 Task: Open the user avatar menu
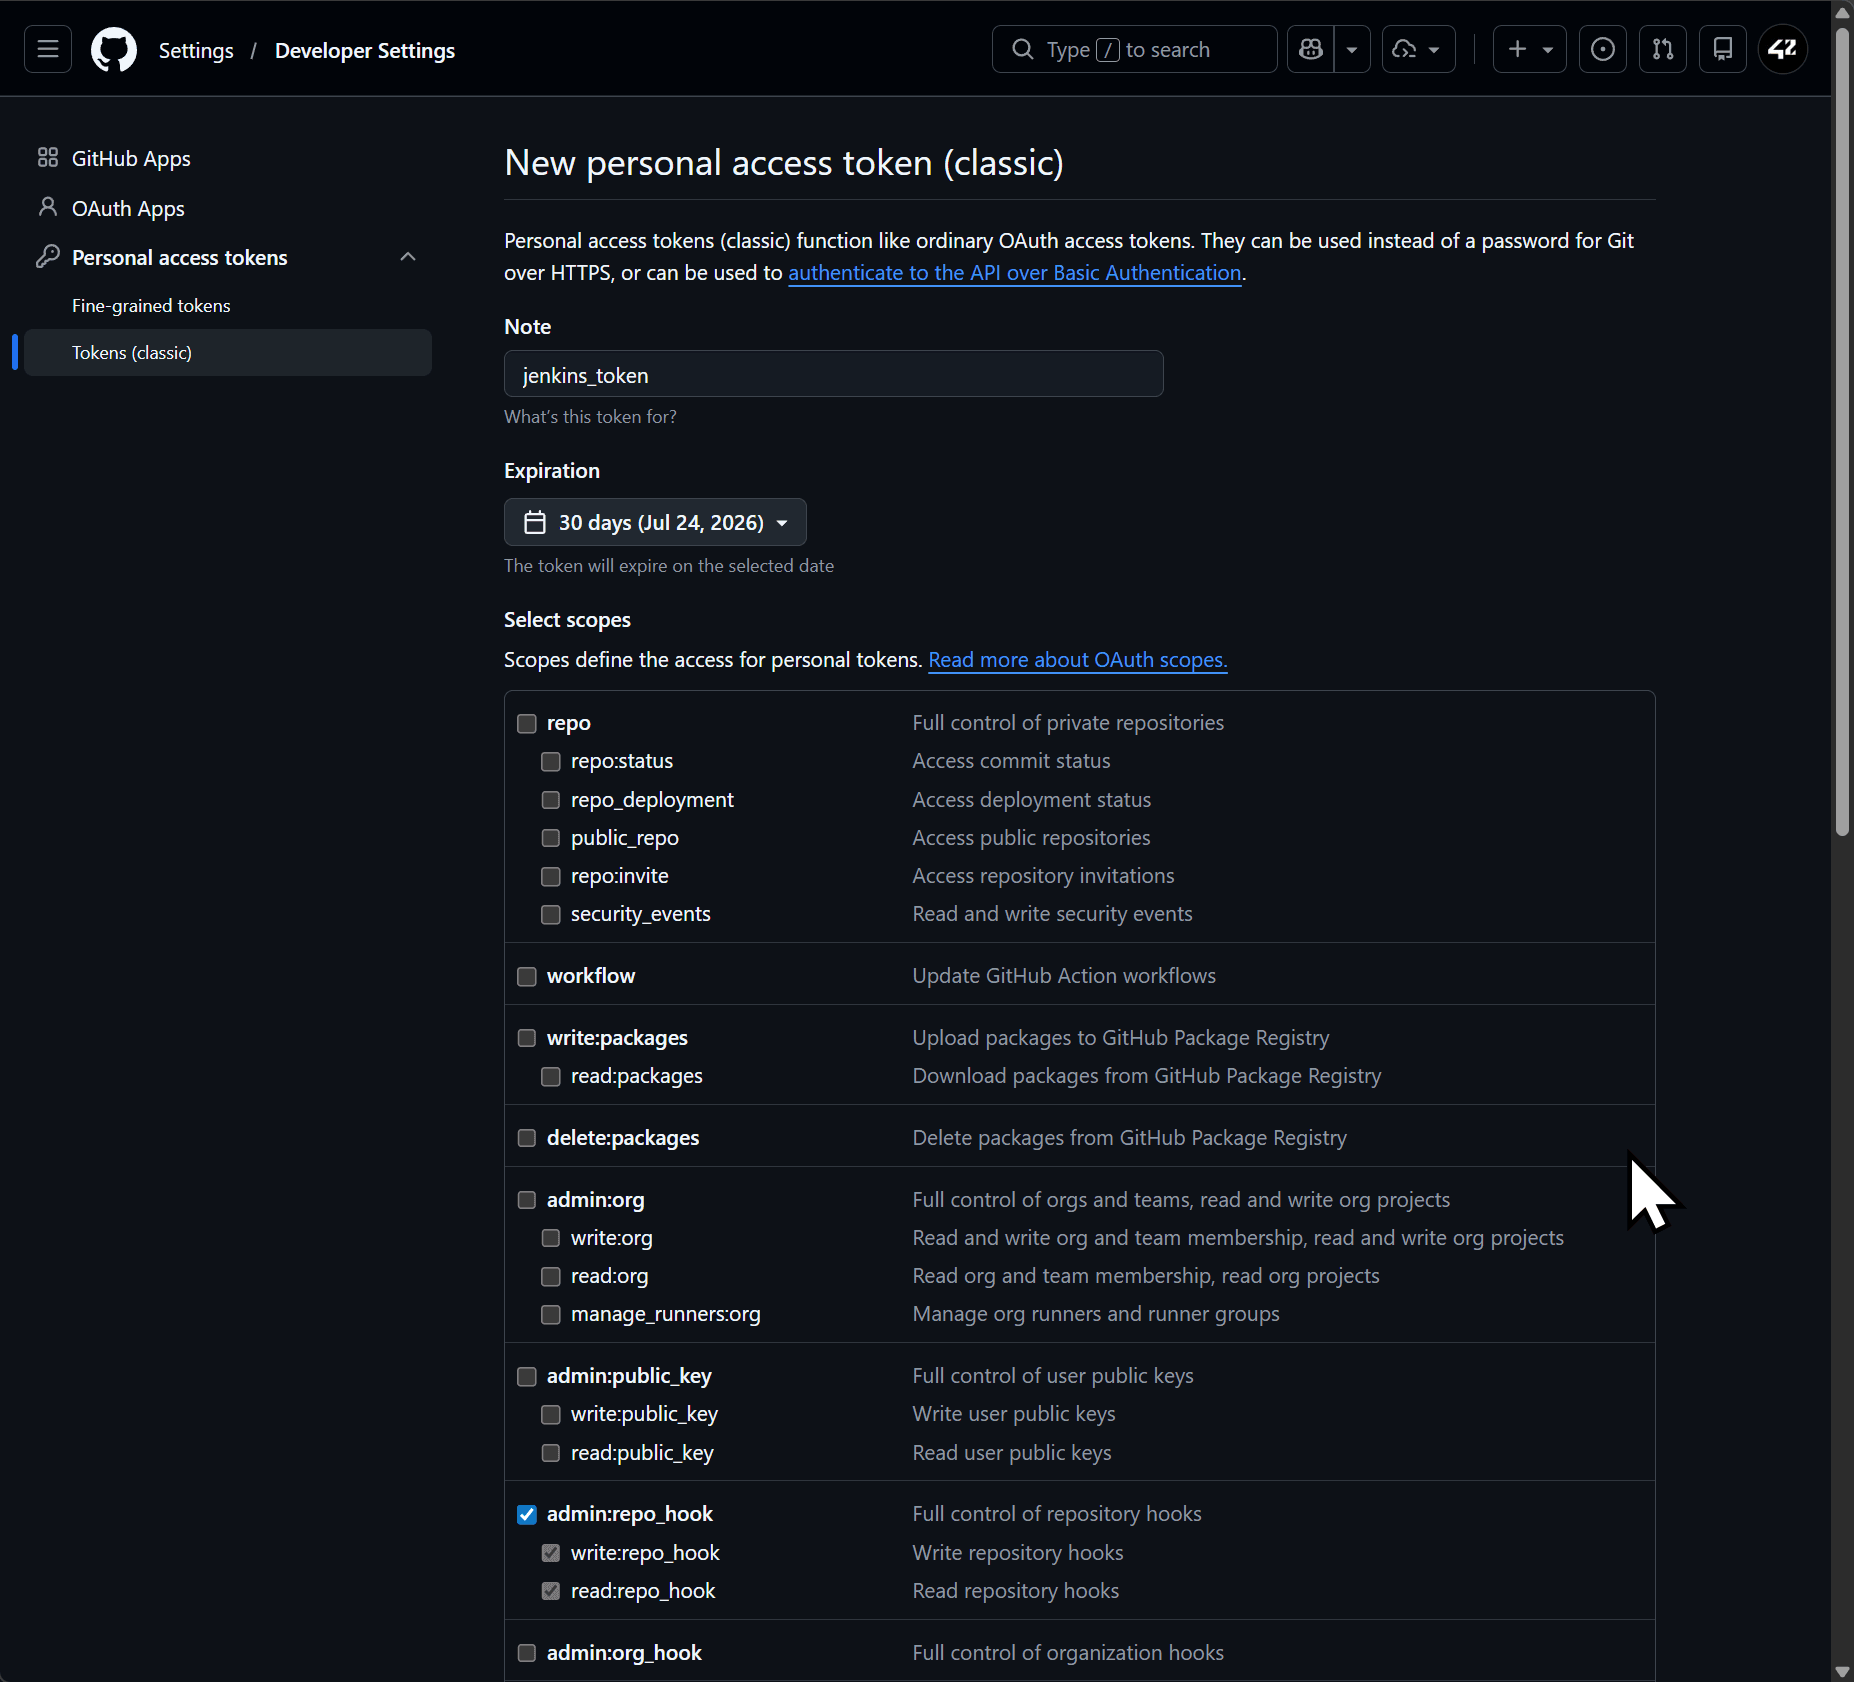[x=1783, y=49]
